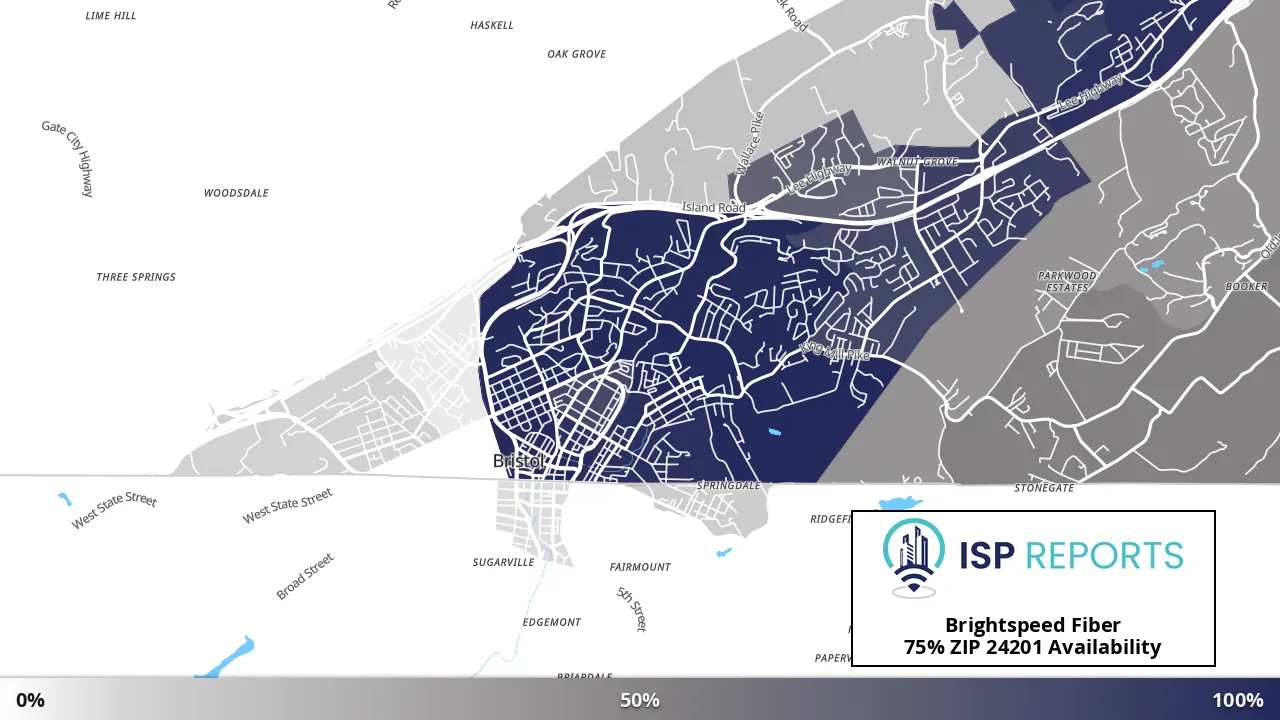Select the Brightspeed Fiber caption
1280x720 pixels.
coord(1033,626)
